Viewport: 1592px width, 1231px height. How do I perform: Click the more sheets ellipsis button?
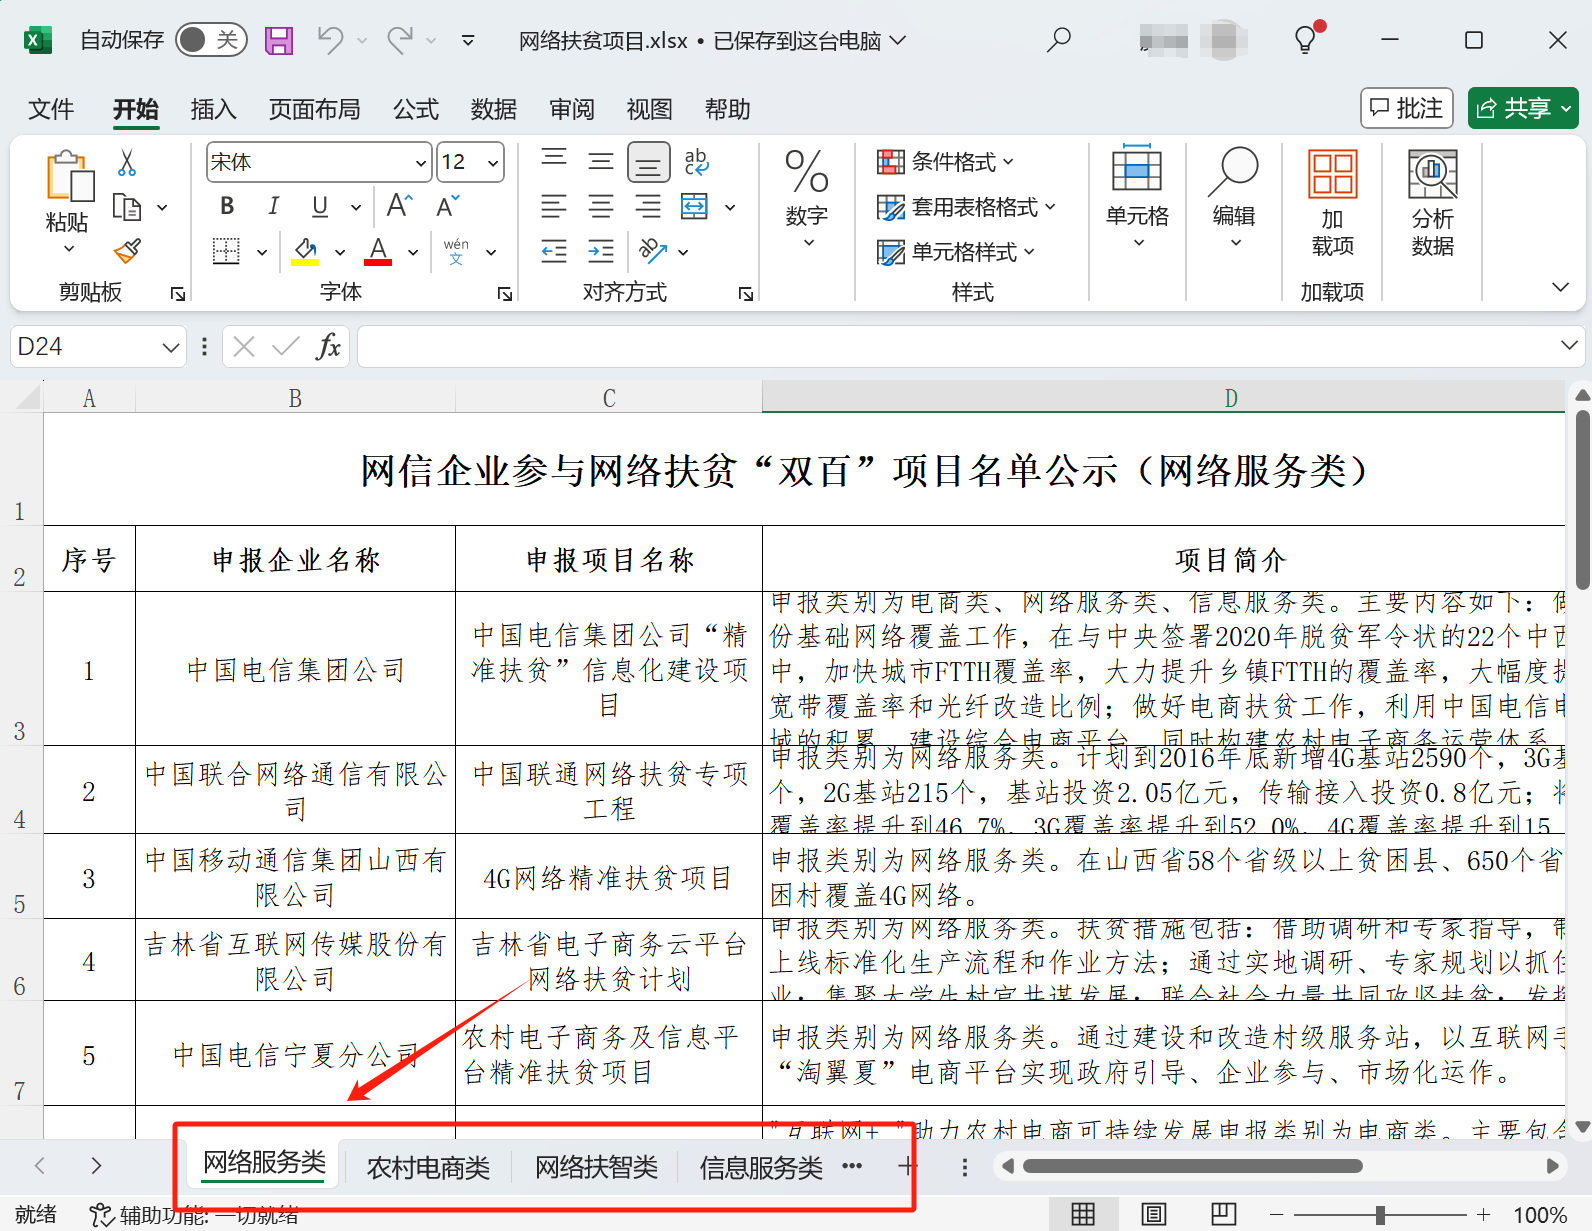coord(852,1166)
